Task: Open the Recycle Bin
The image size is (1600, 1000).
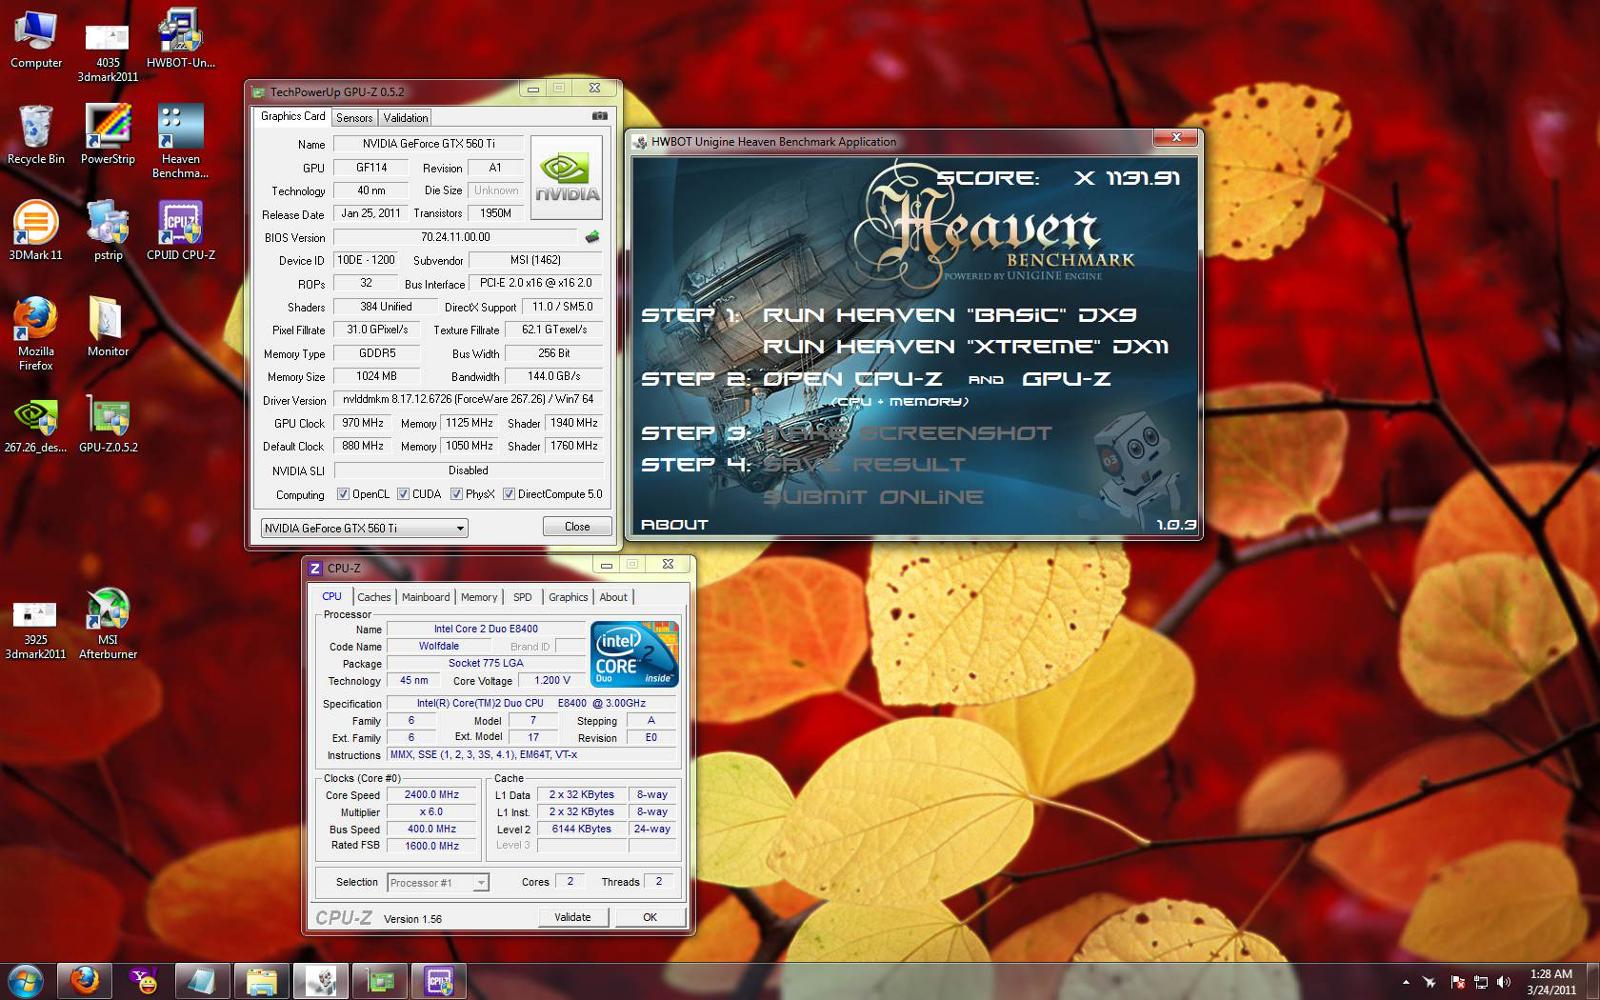Action: (x=36, y=135)
